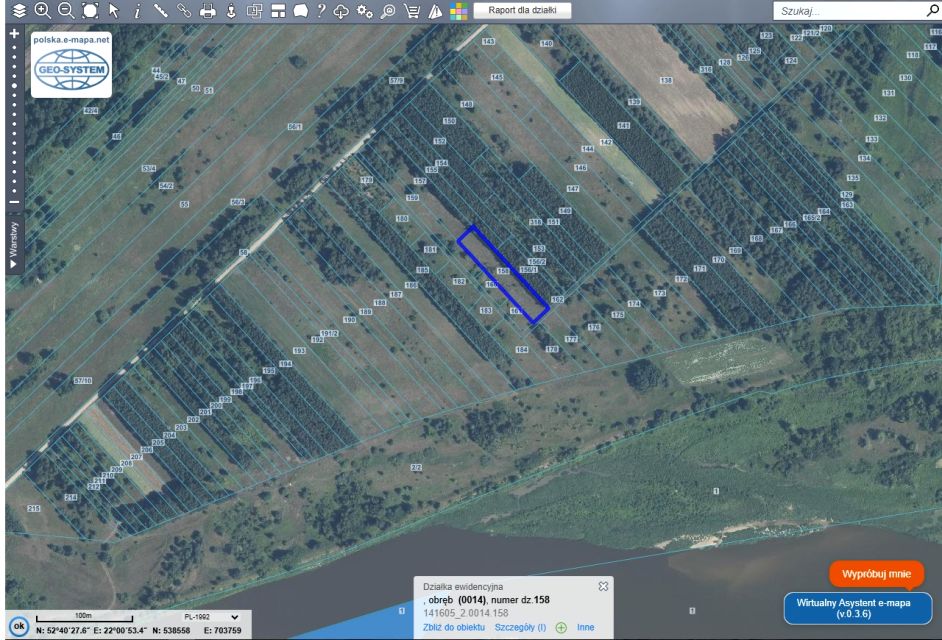Click the printer icon in toolbar

click(208, 10)
